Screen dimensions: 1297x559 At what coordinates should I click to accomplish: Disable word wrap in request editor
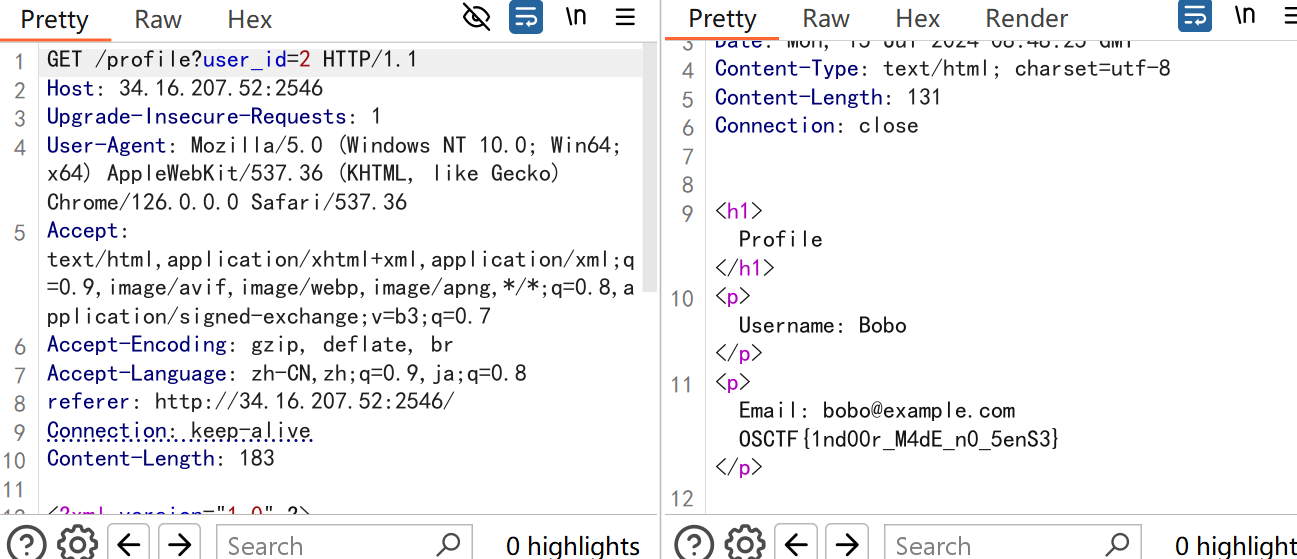coord(526,17)
